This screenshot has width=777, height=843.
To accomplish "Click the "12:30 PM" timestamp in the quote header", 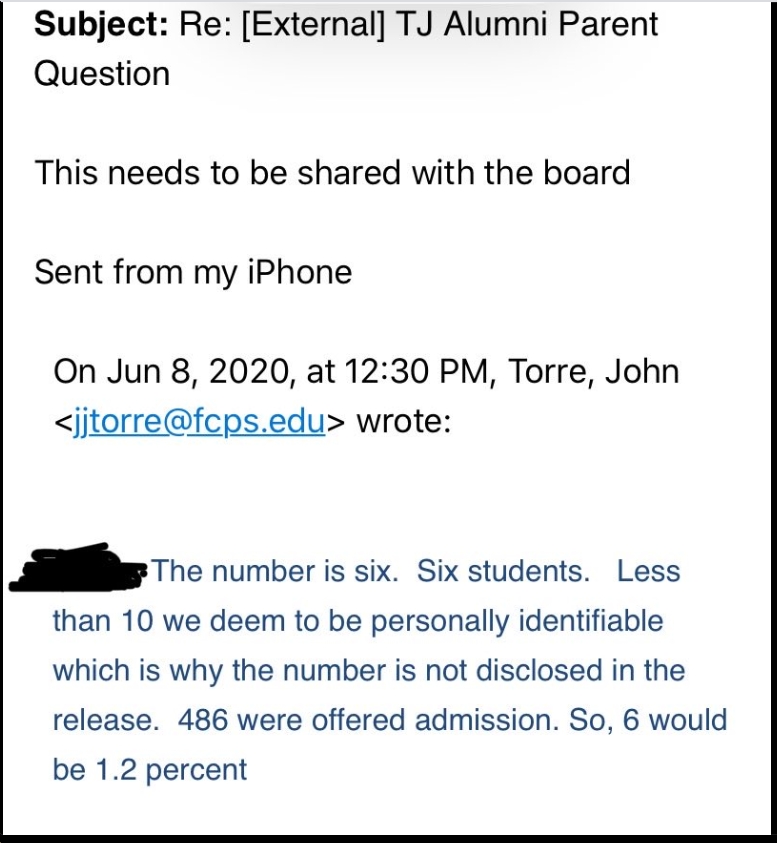I will pyautogui.click(x=416, y=372).
